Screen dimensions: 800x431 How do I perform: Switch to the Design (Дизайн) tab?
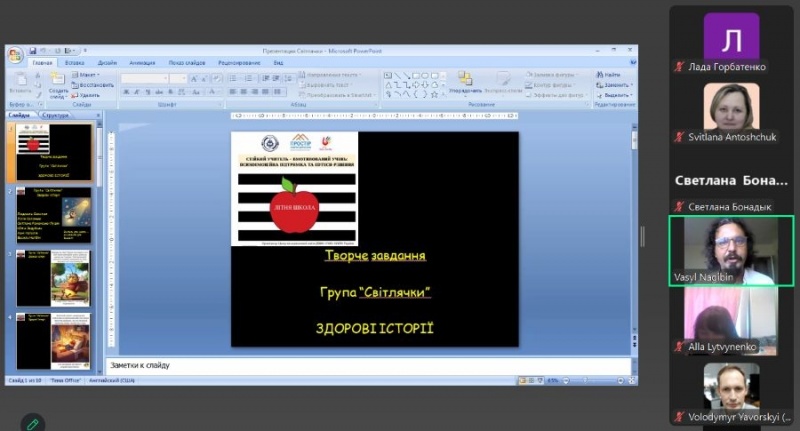click(107, 63)
